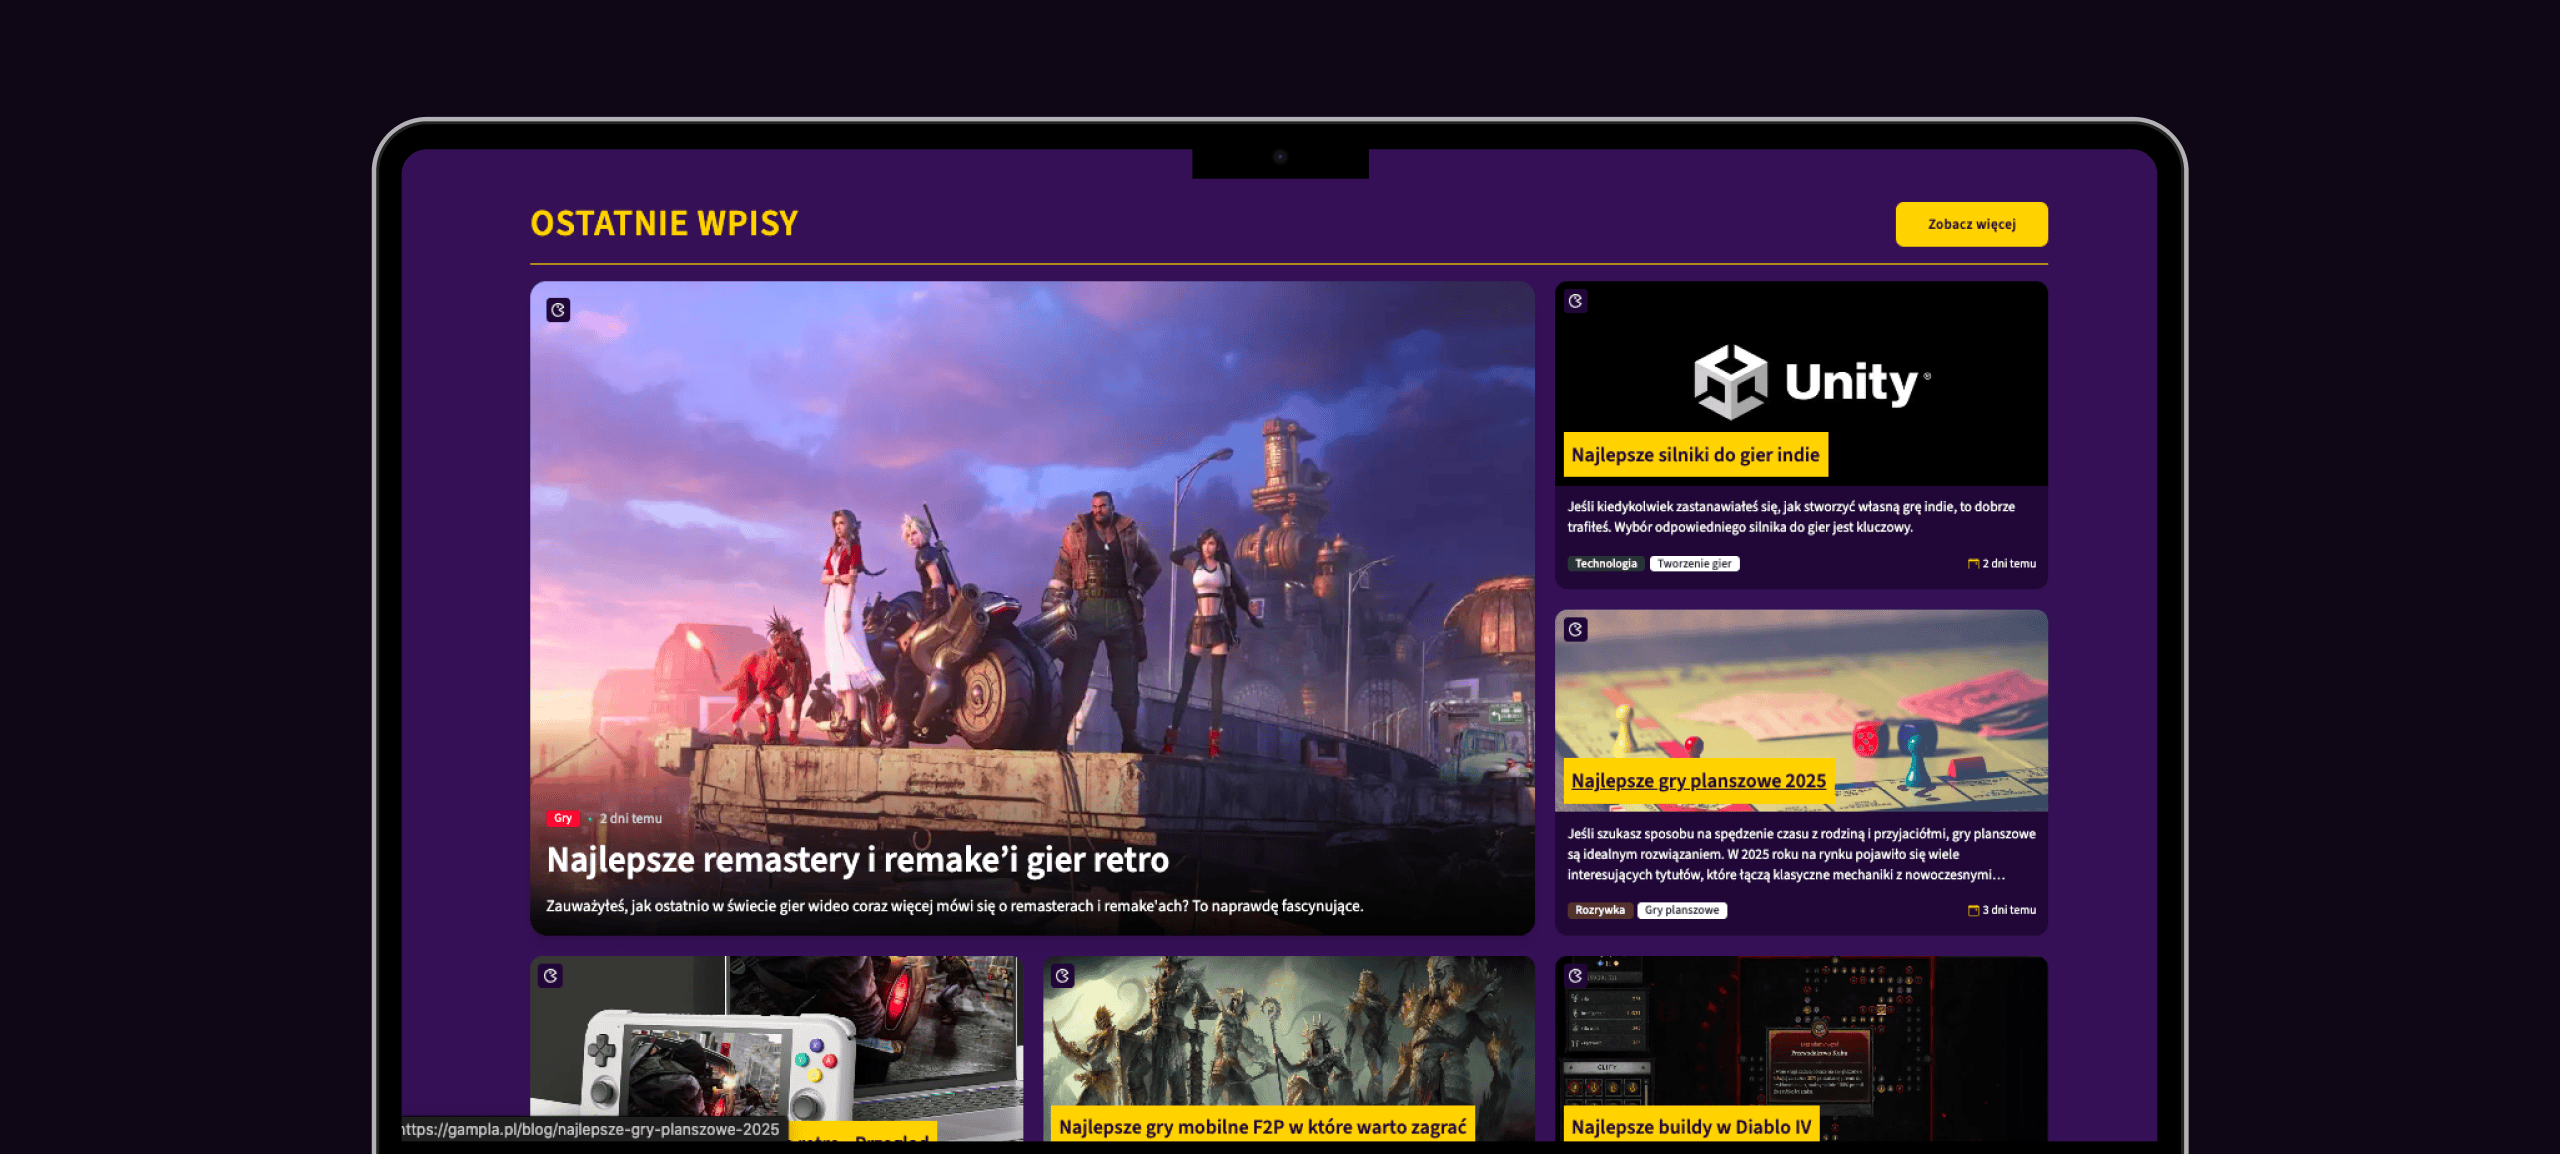Click the Unity logo thumbnail

pos(1810,381)
